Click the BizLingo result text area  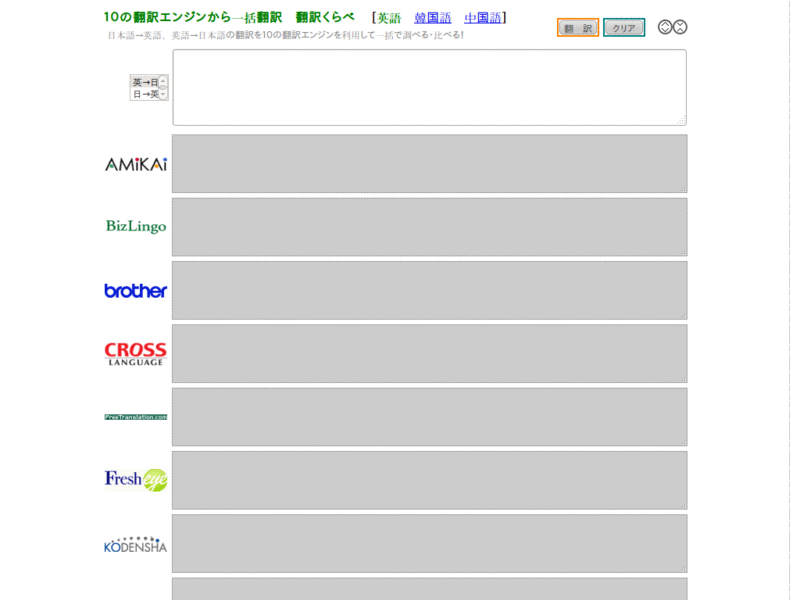click(430, 227)
